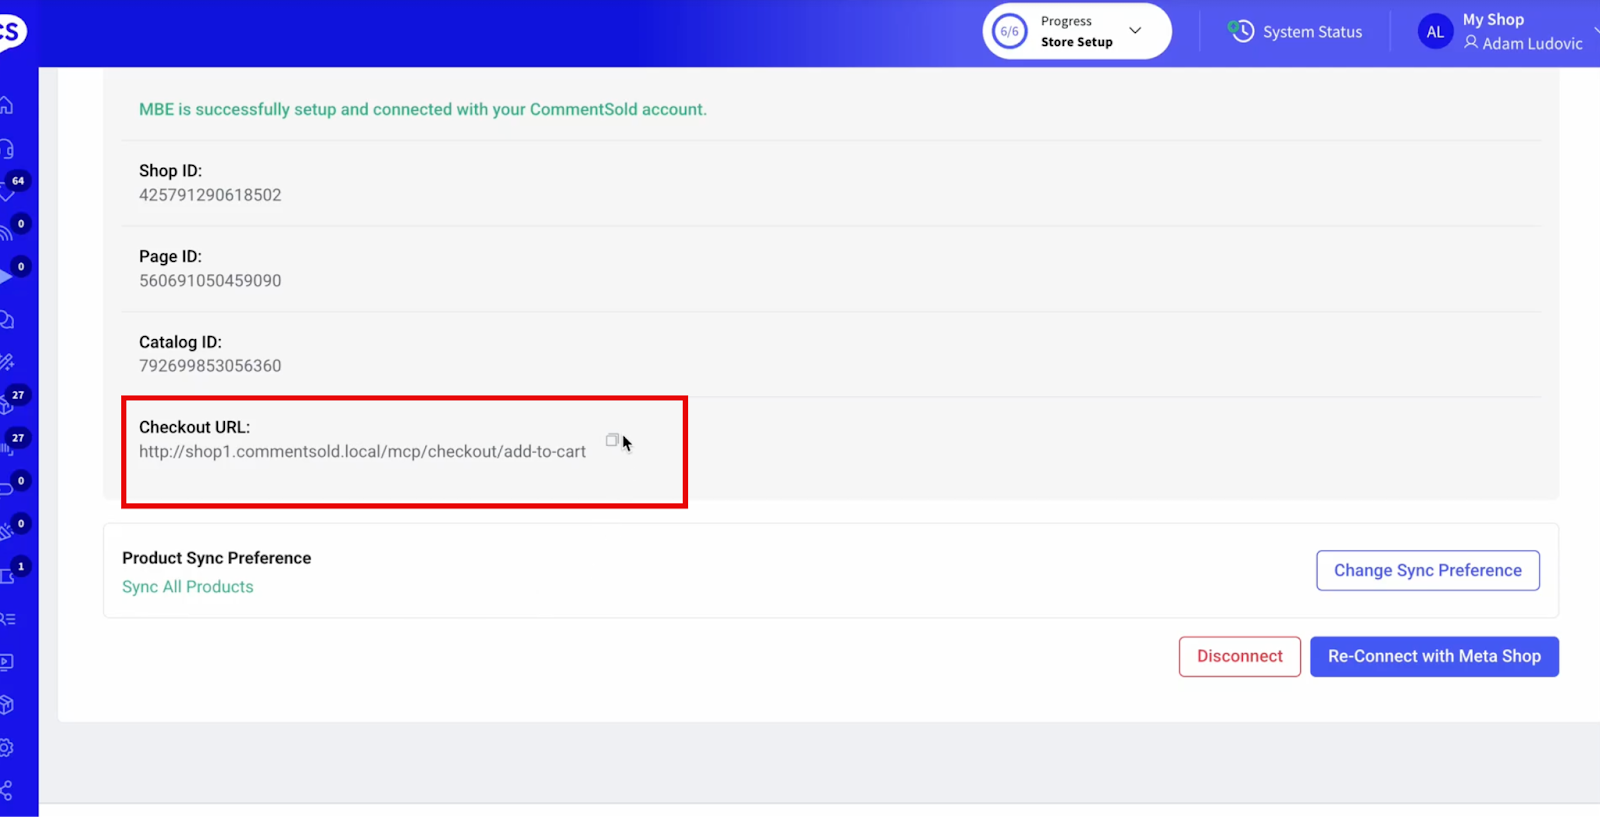Click the chat bubbles icon in sidebar
Image resolution: width=1600 pixels, height=817 pixels.
[x=7, y=320]
